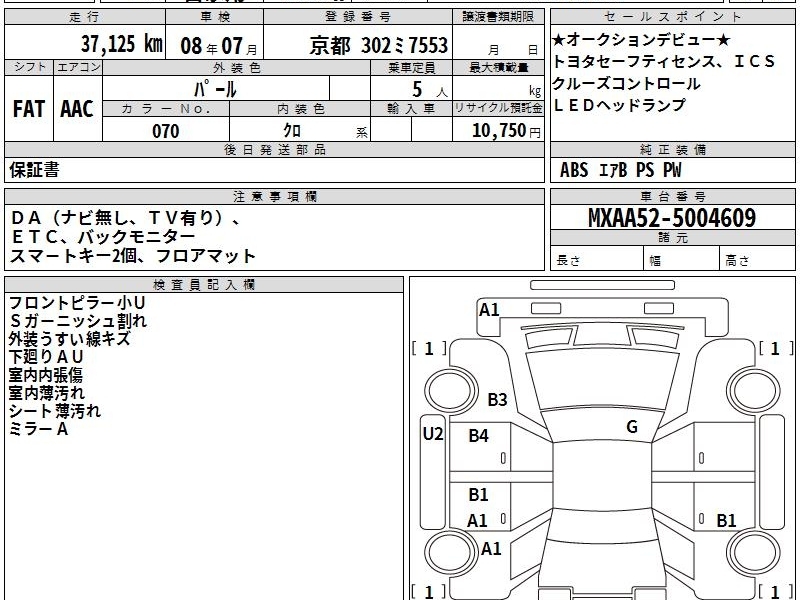Click the 幅 dimension field
Viewport: 800px width, 600px height.
click(x=682, y=258)
